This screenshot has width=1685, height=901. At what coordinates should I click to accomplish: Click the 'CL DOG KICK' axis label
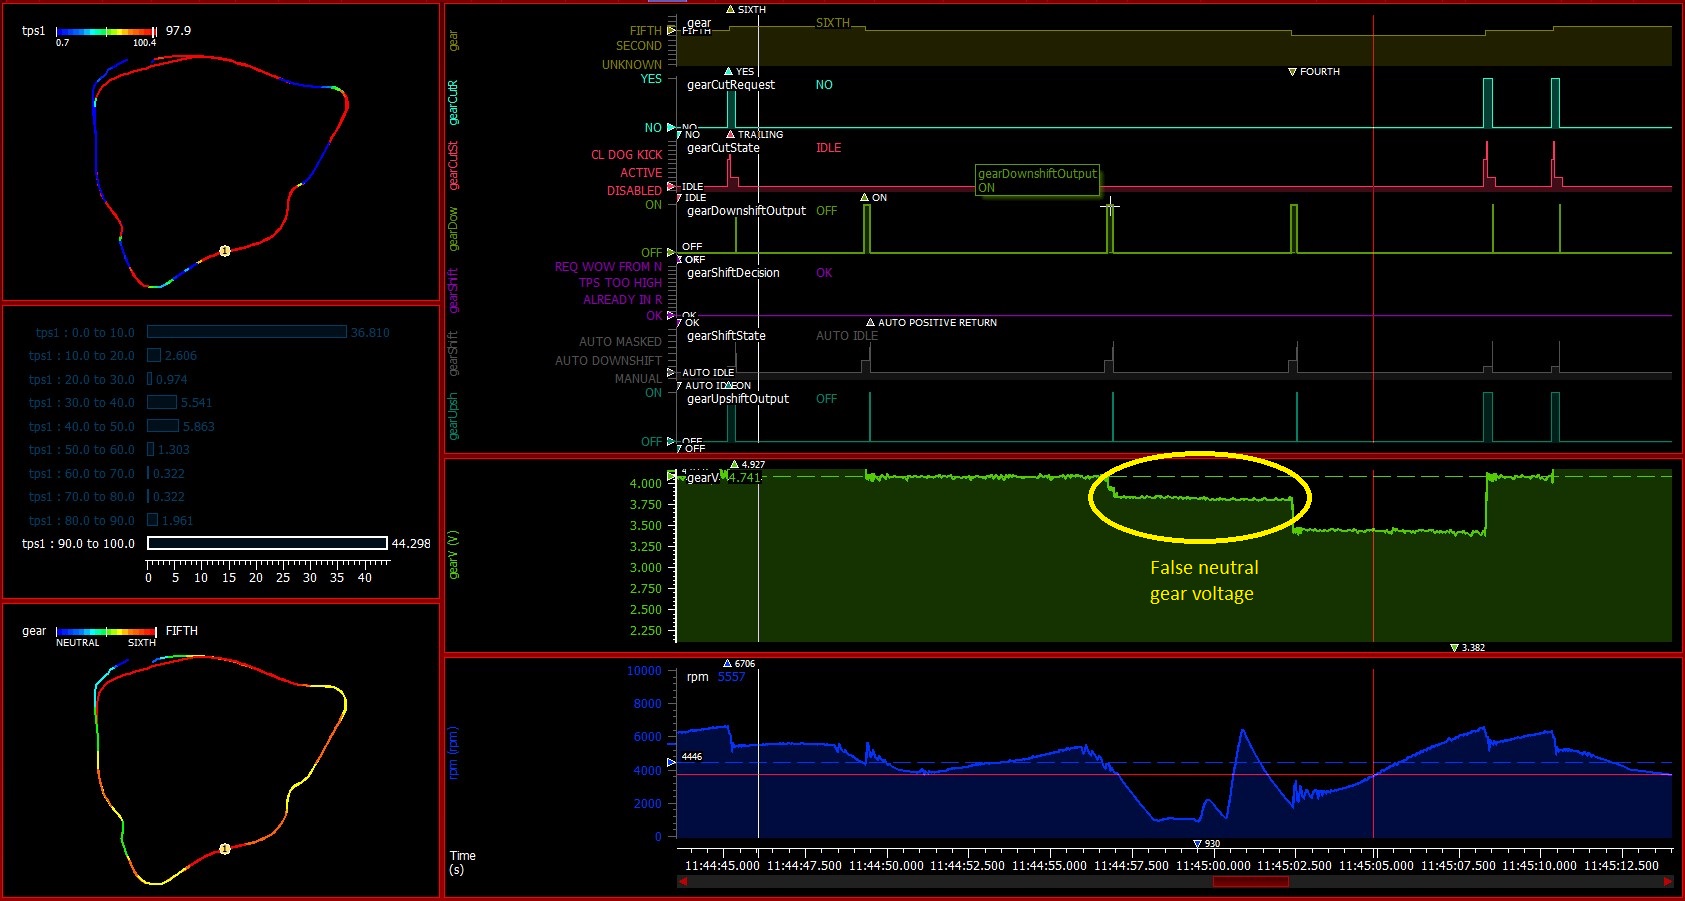point(626,155)
